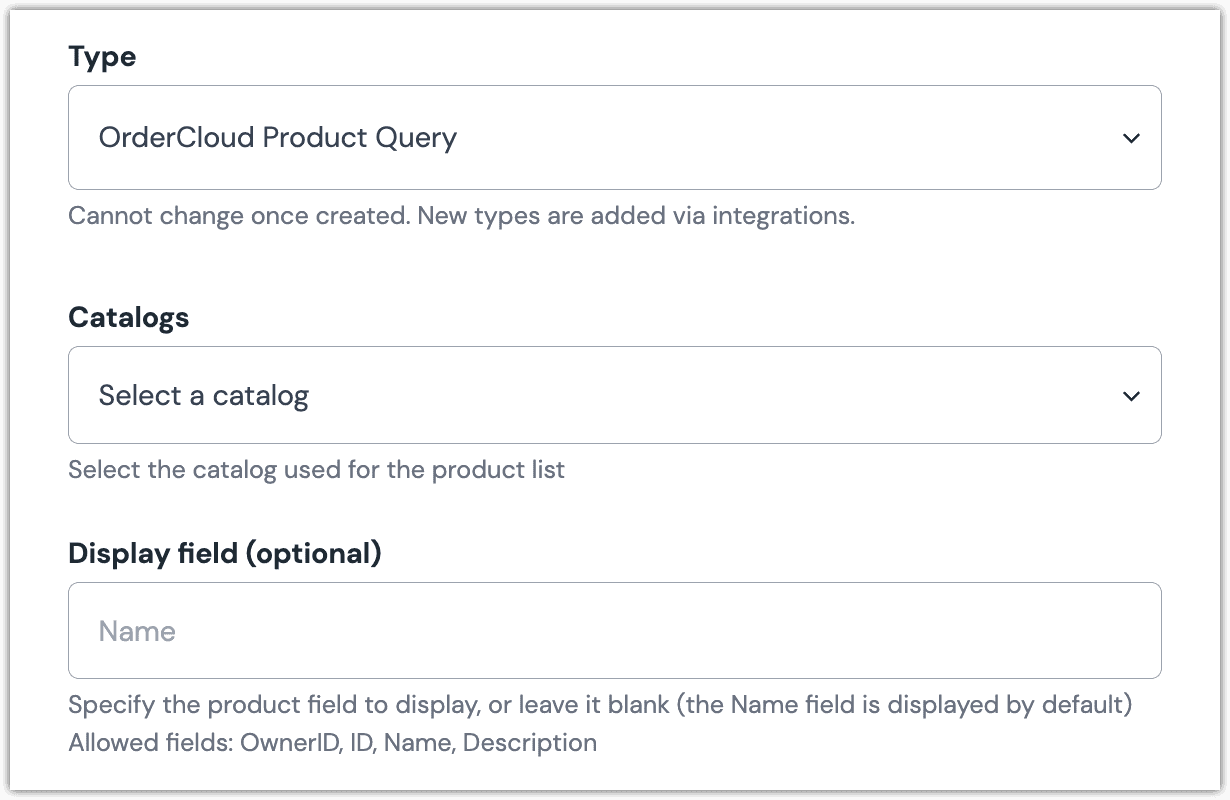This screenshot has width=1230, height=800.
Task: Click the chevron arrow in Type field
Action: (1131, 138)
